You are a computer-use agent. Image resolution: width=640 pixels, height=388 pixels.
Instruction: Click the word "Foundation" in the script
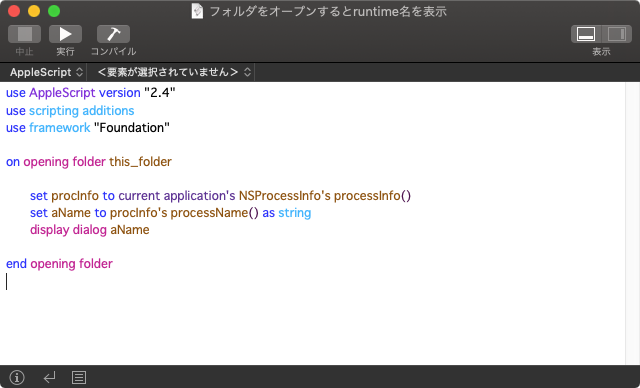pyautogui.click(x=132, y=128)
